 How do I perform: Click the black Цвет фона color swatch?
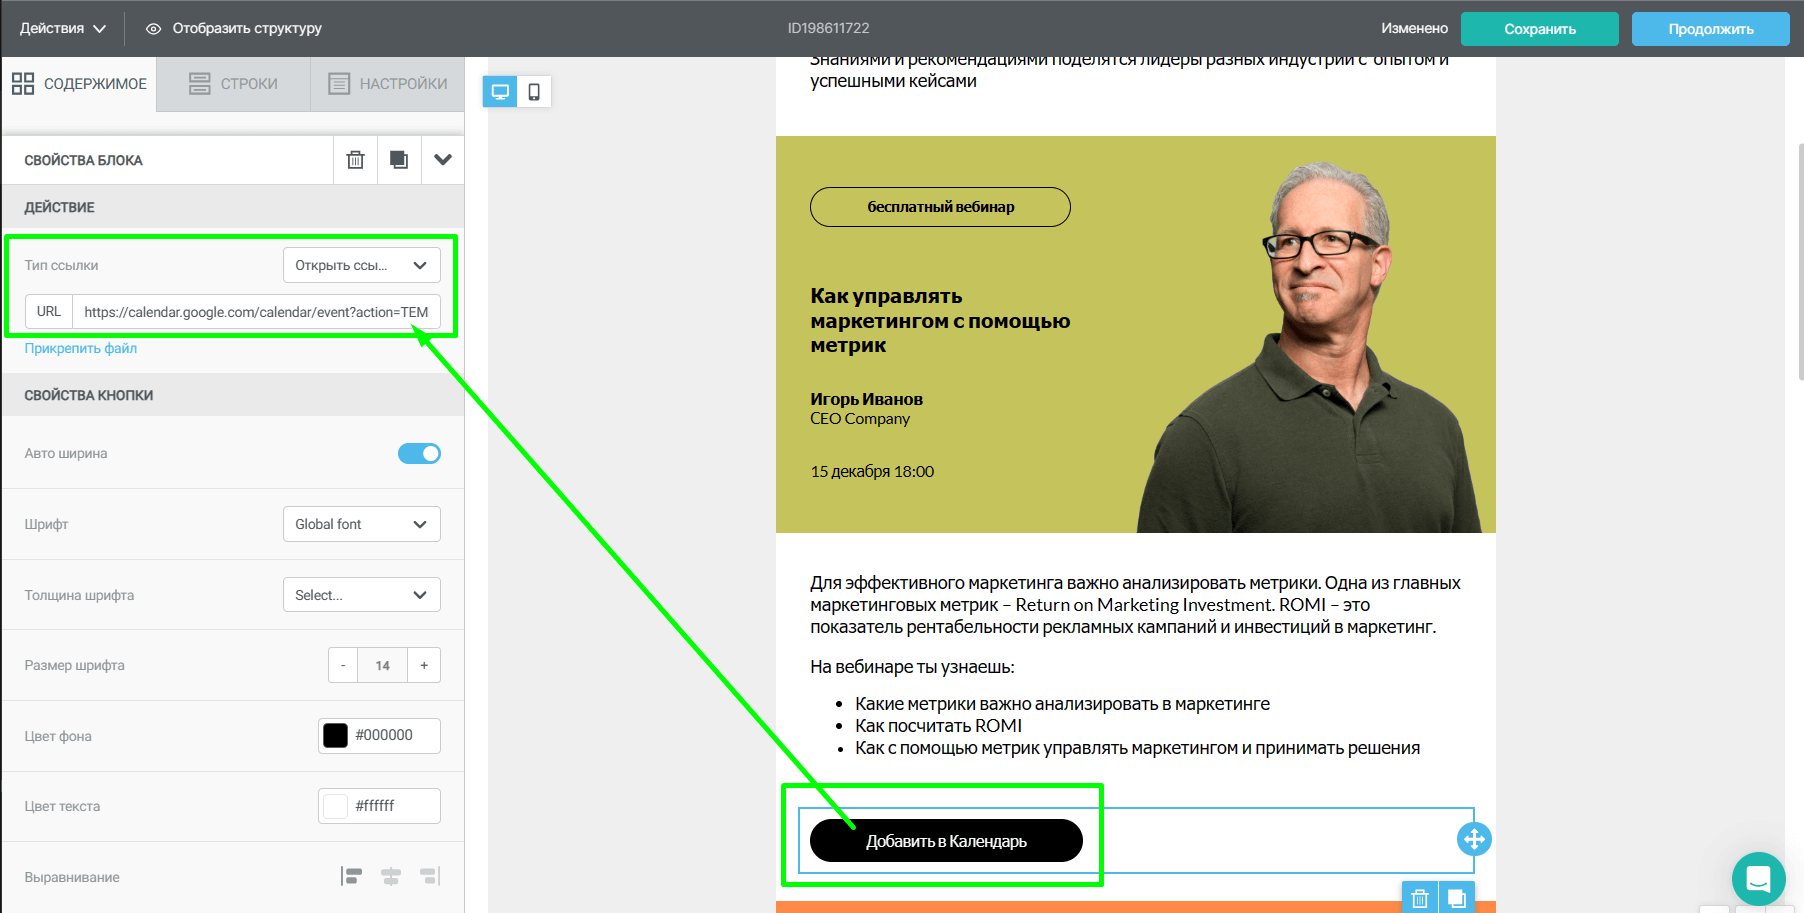click(336, 735)
